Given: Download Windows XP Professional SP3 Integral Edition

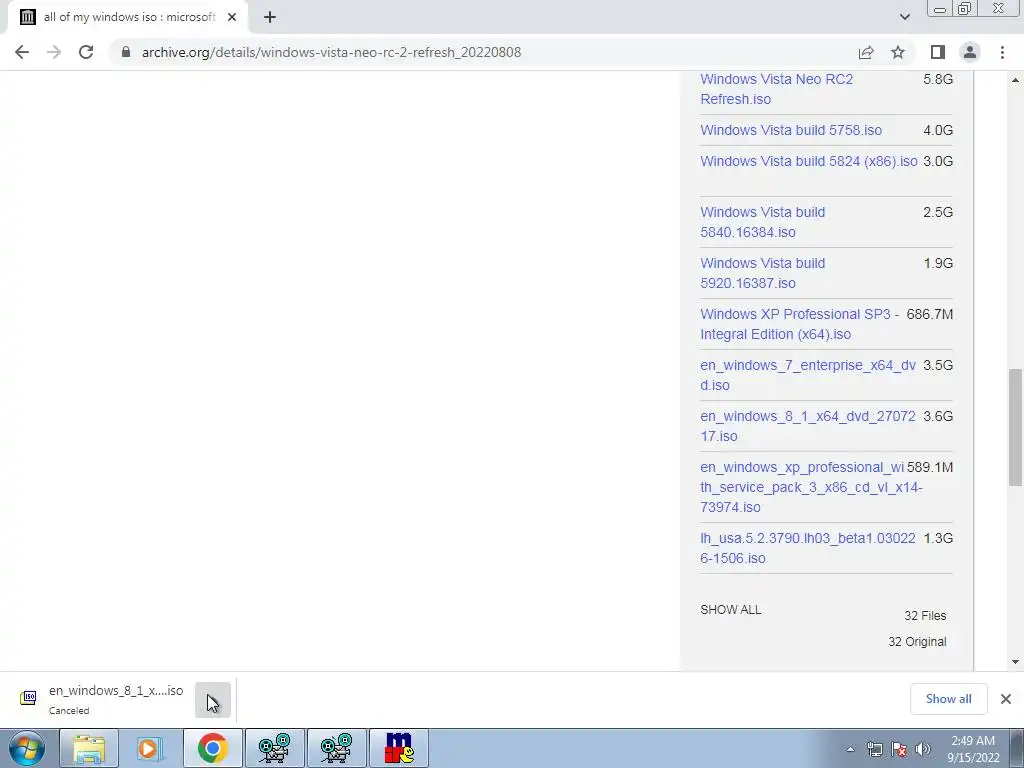Looking at the screenshot, I should (799, 324).
